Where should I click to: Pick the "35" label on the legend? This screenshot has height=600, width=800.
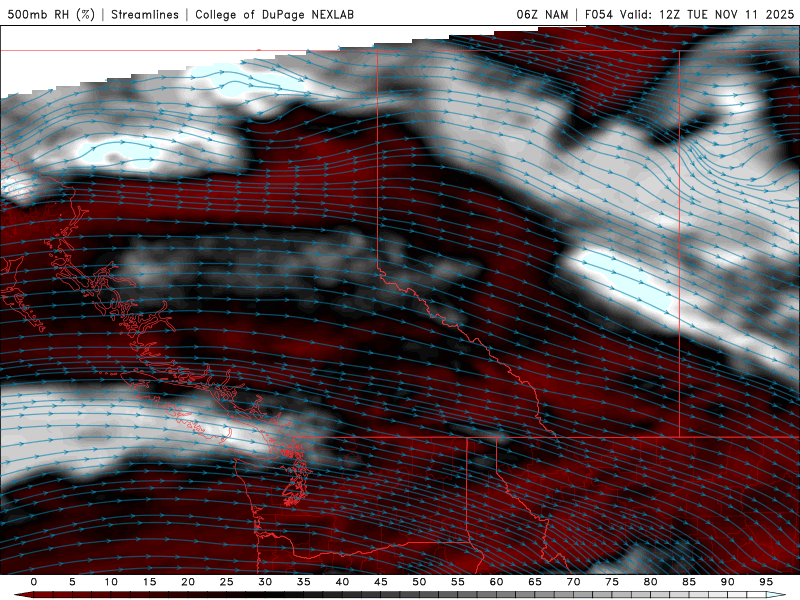click(x=304, y=582)
